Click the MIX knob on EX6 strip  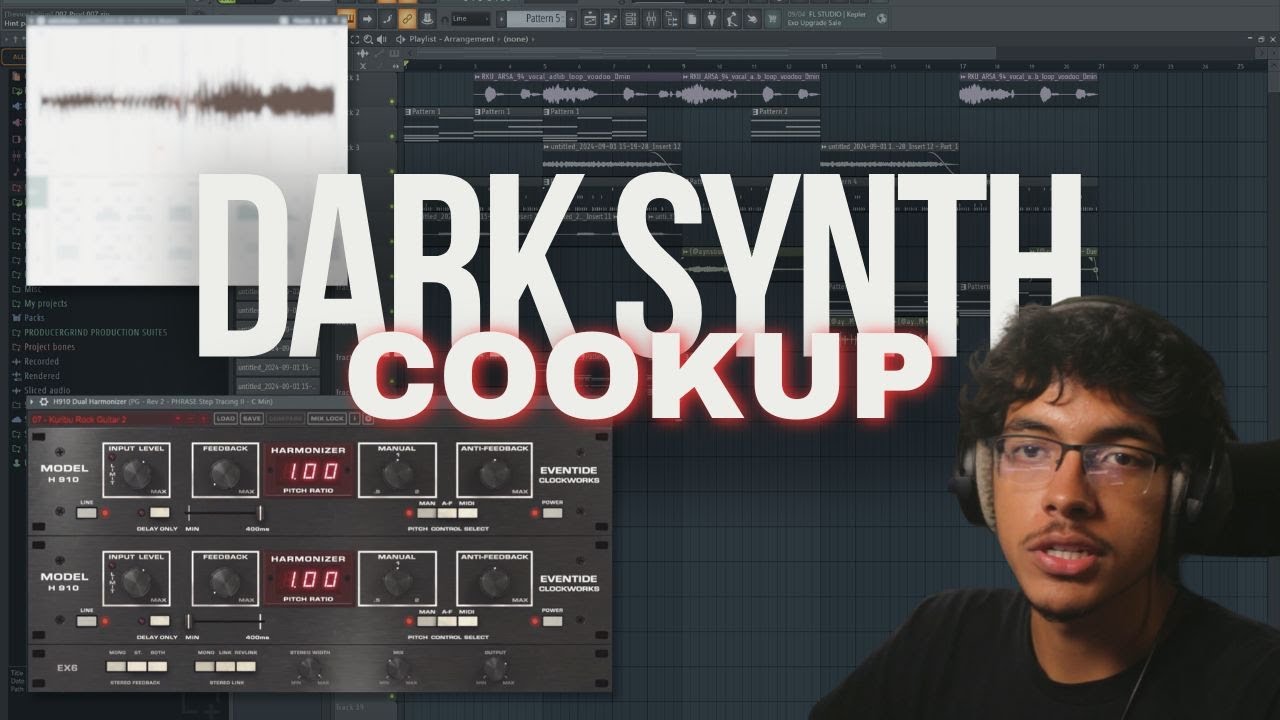[397, 668]
